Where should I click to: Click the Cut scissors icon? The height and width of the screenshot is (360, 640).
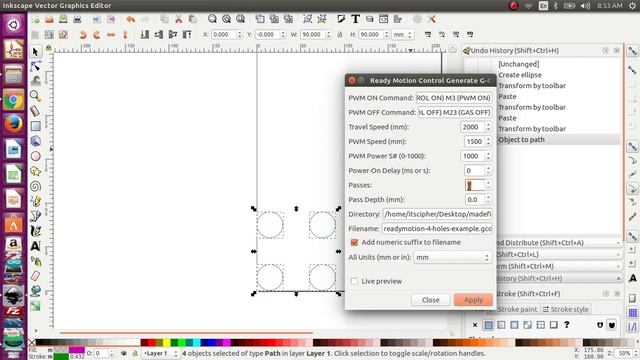click(x=178, y=19)
